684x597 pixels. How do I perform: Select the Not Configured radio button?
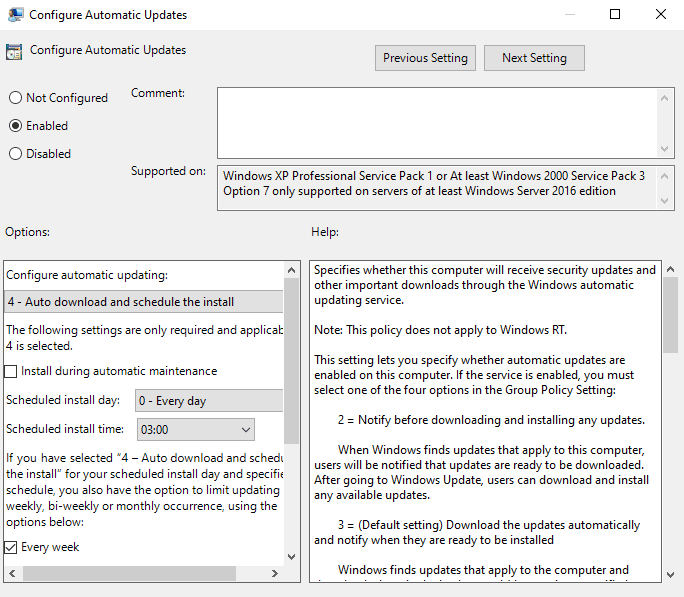tap(15, 98)
